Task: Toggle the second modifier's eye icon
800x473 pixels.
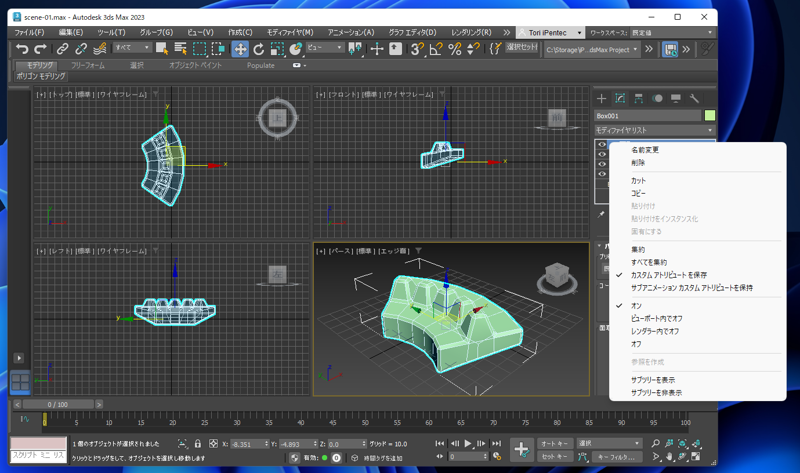Action: pyautogui.click(x=602, y=154)
